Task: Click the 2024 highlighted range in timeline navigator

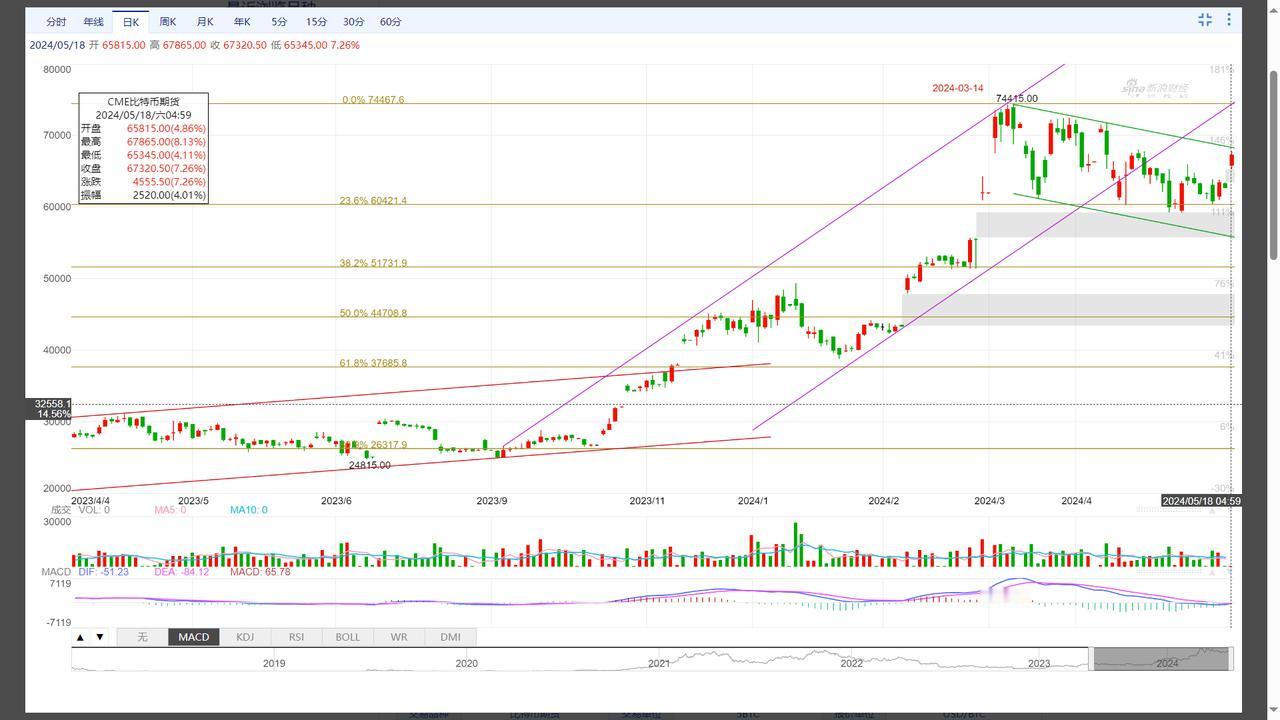Action: click(1163, 659)
